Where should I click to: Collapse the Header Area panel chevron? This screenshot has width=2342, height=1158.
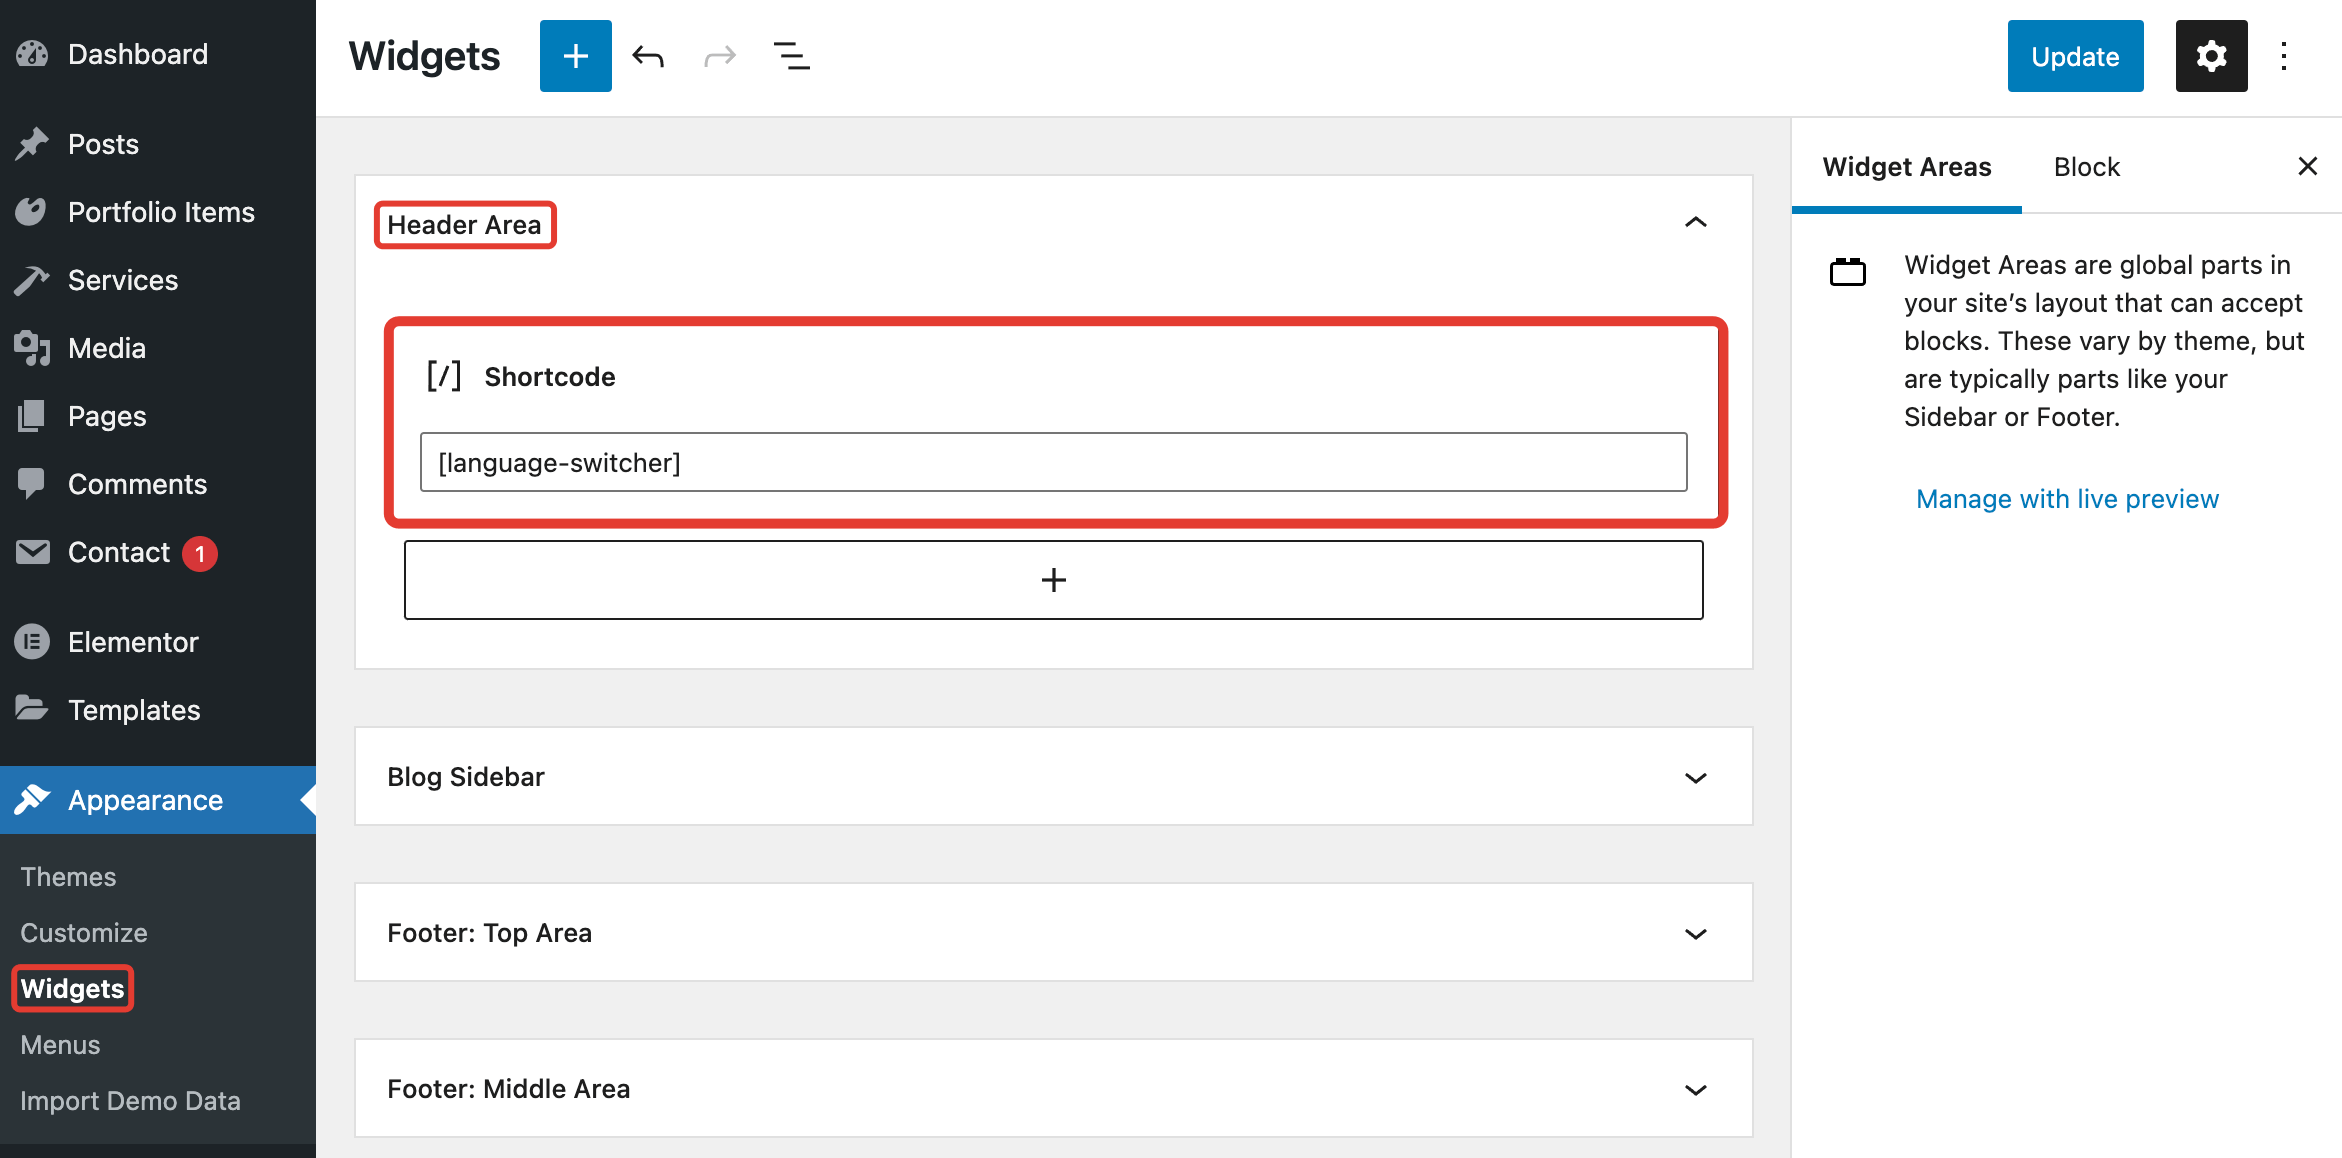pyautogui.click(x=1695, y=223)
